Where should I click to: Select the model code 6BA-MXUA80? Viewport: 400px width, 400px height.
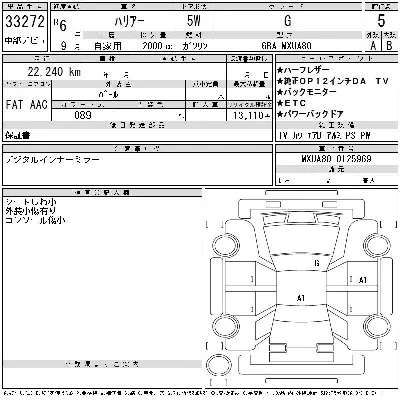click(x=287, y=46)
